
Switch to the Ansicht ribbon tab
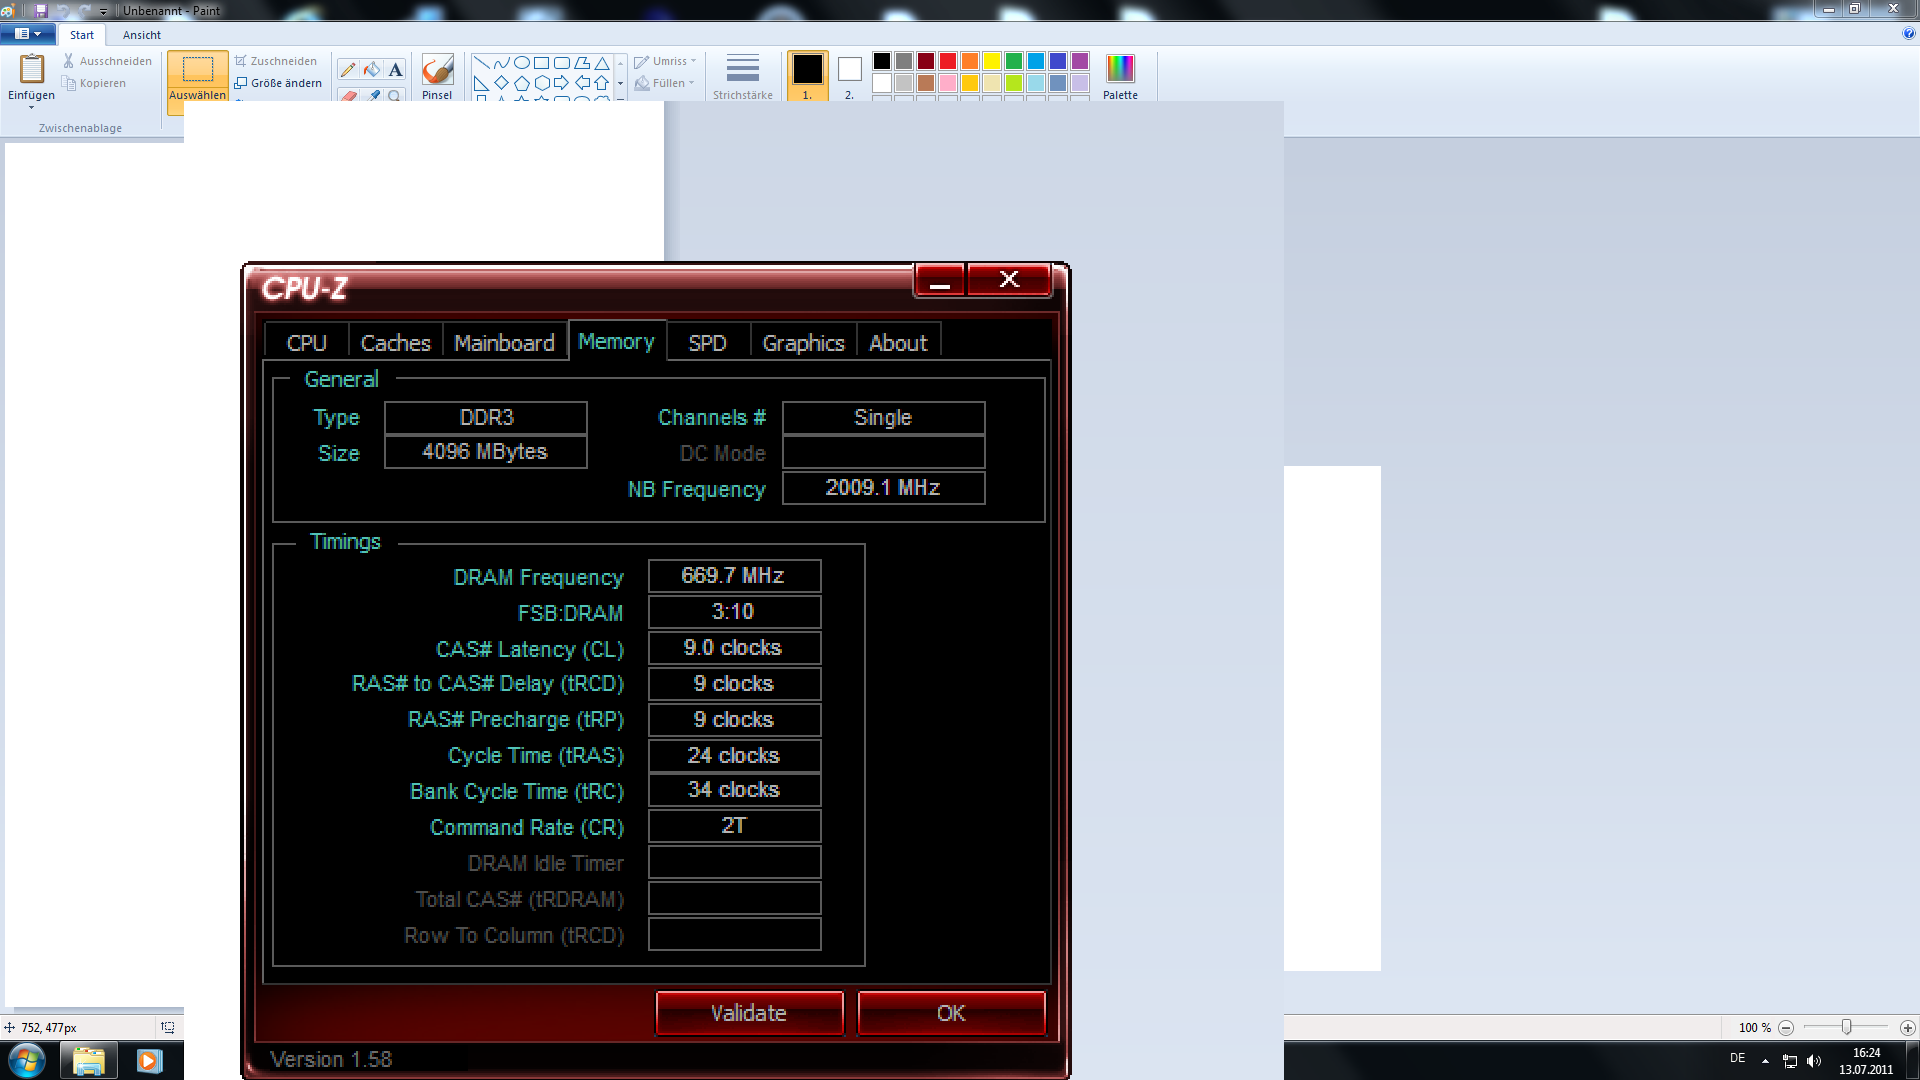coord(141,35)
